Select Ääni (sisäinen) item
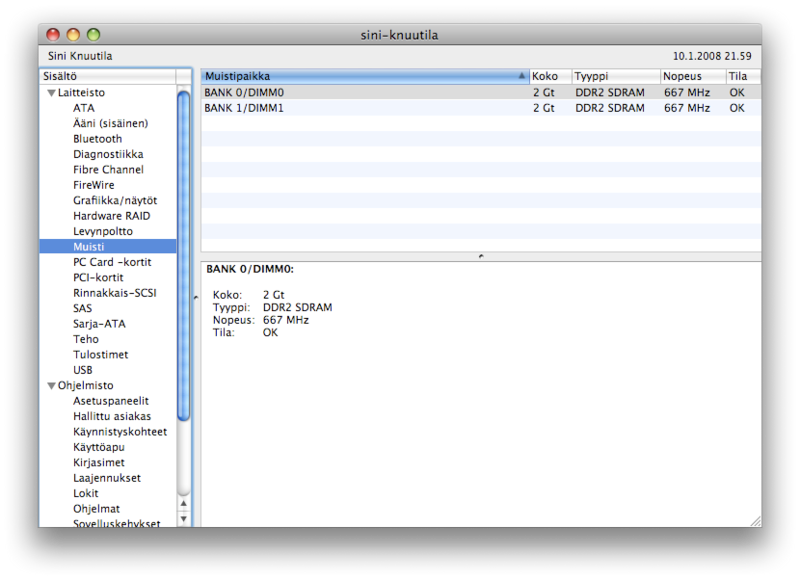 pos(110,123)
